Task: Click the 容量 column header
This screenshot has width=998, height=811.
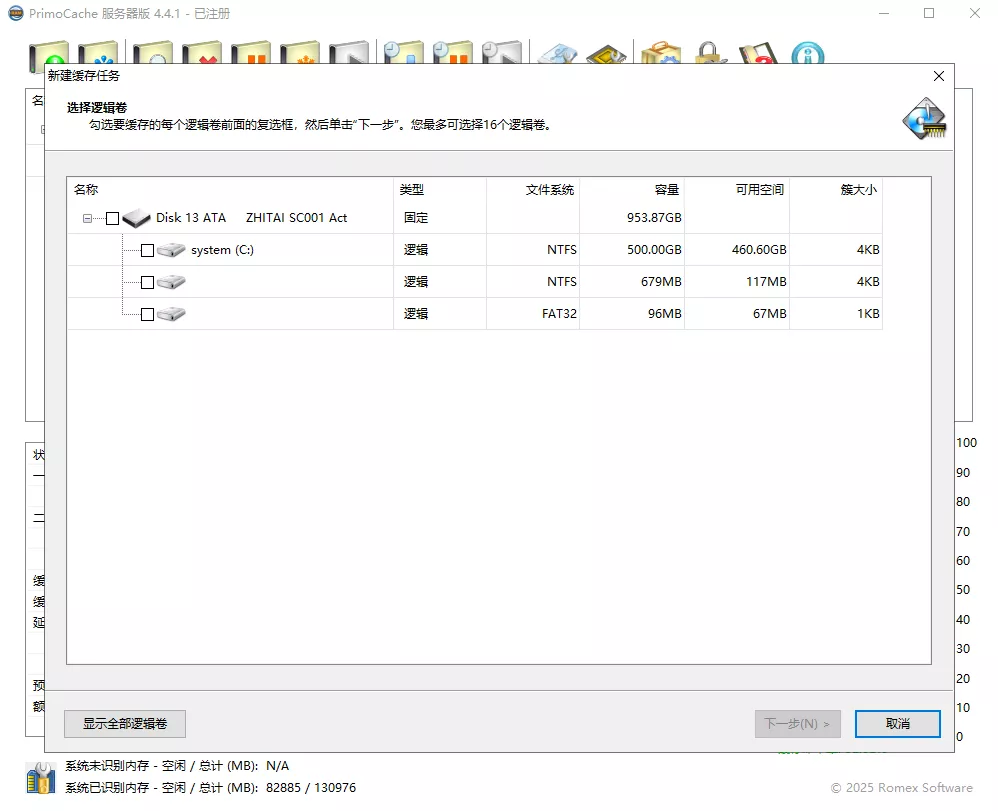Action: [x=667, y=190]
